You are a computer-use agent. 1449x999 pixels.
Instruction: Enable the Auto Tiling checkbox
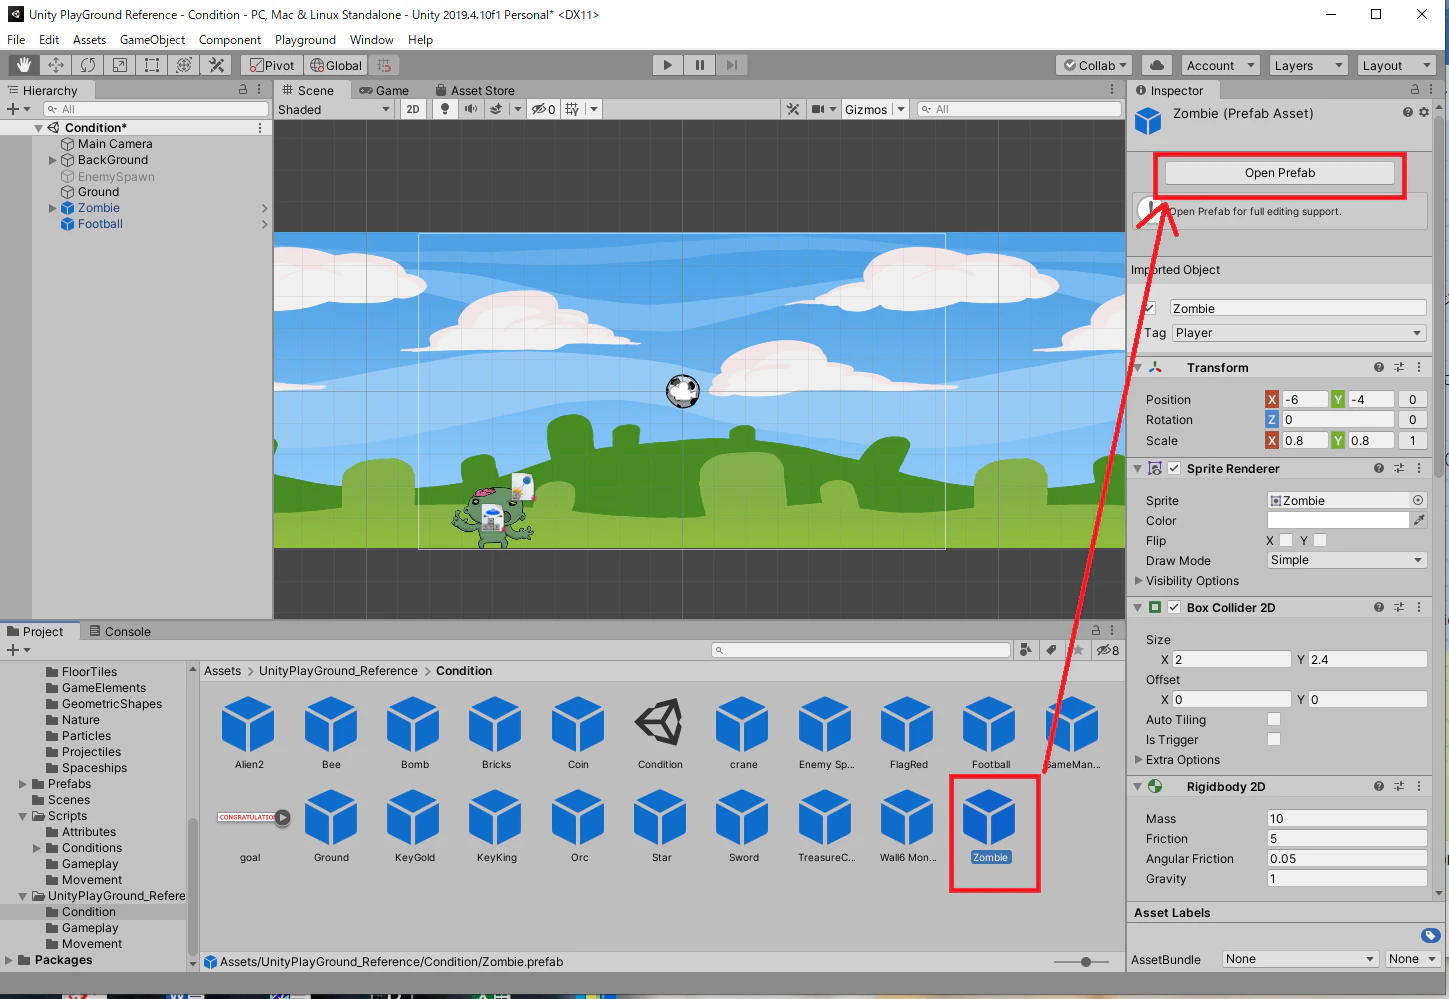point(1274,719)
